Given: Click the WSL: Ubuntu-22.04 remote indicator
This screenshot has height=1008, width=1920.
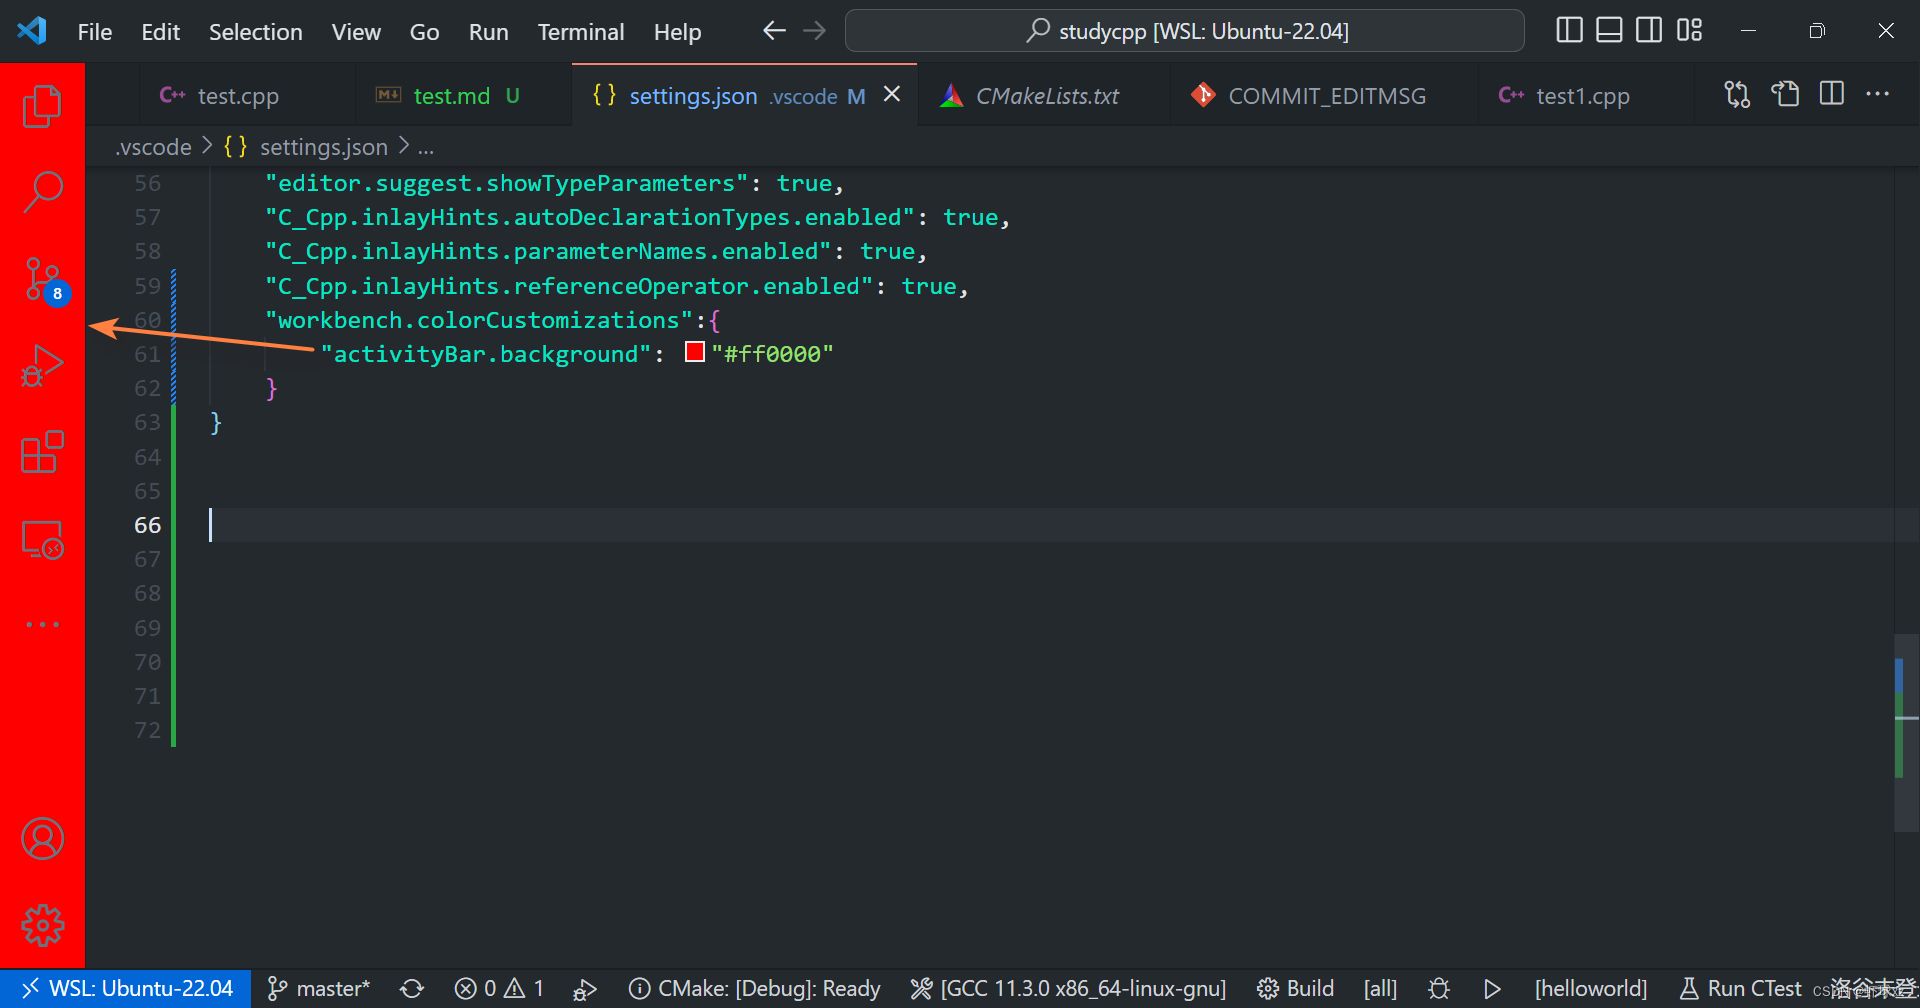Looking at the screenshot, I should click(126, 988).
